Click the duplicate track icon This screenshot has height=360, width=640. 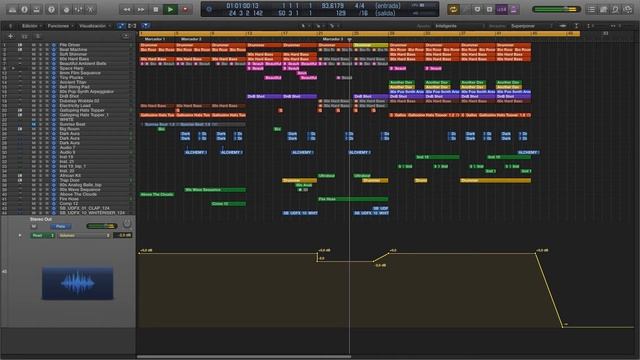(24, 36)
